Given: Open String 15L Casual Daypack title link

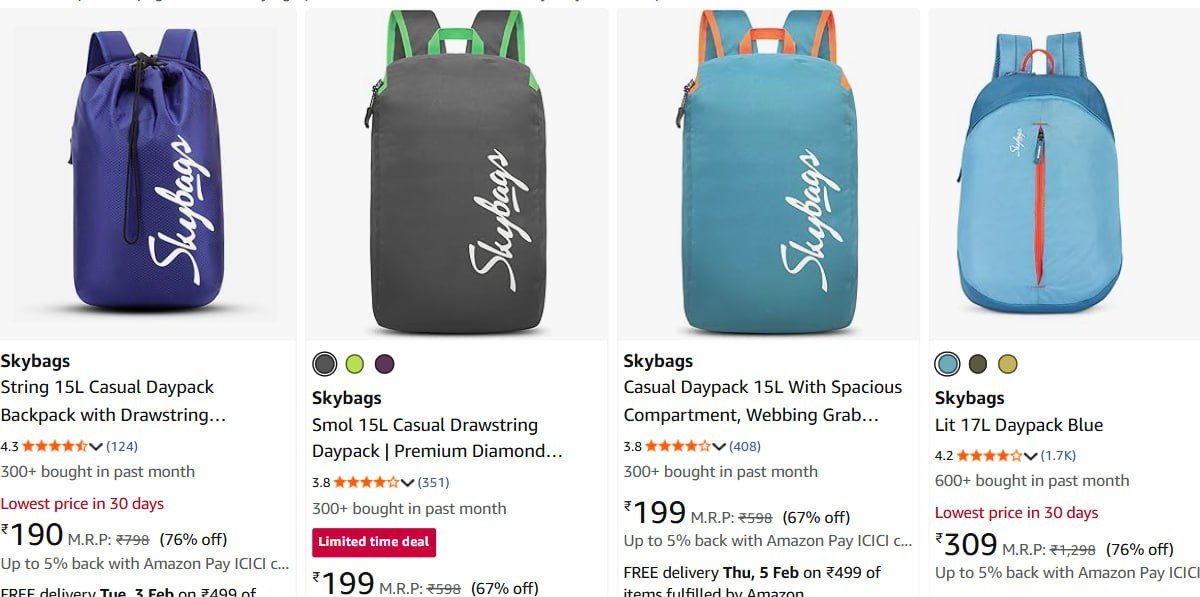Looking at the screenshot, I should [113, 401].
